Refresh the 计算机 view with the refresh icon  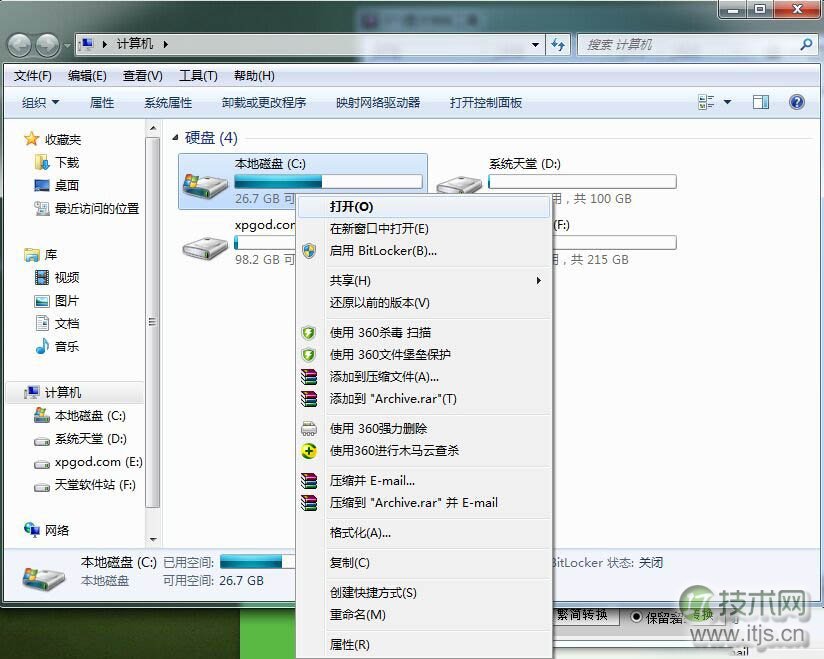click(559, 44)
